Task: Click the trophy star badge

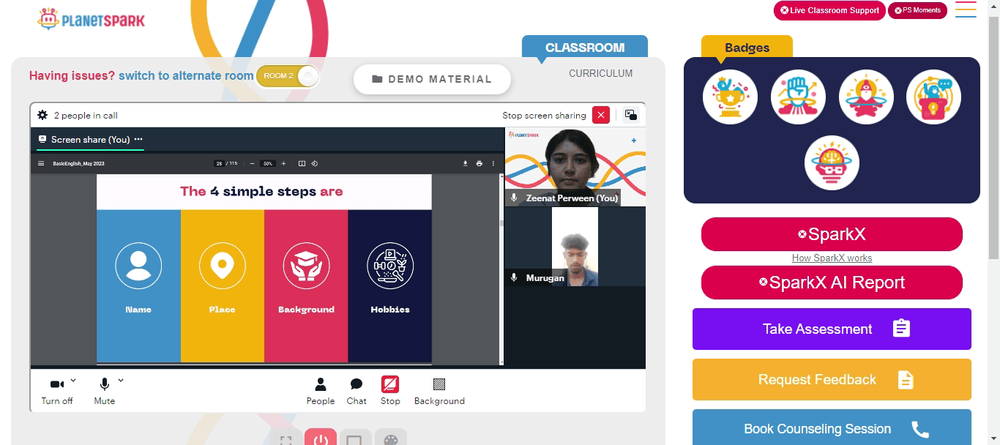Action: 730,97
